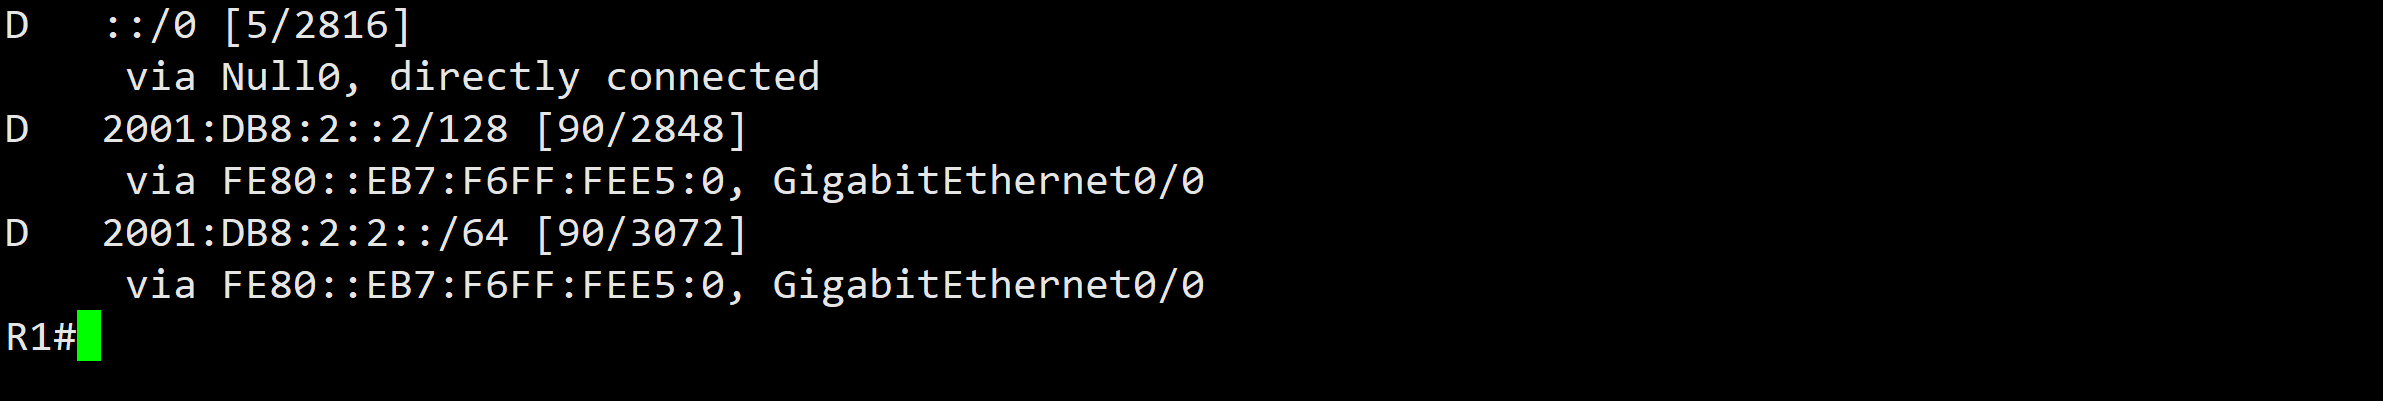Click the R1# command prompt
Image resolution: width=2383 pixels, height=401 pixels.
point(41,337)
